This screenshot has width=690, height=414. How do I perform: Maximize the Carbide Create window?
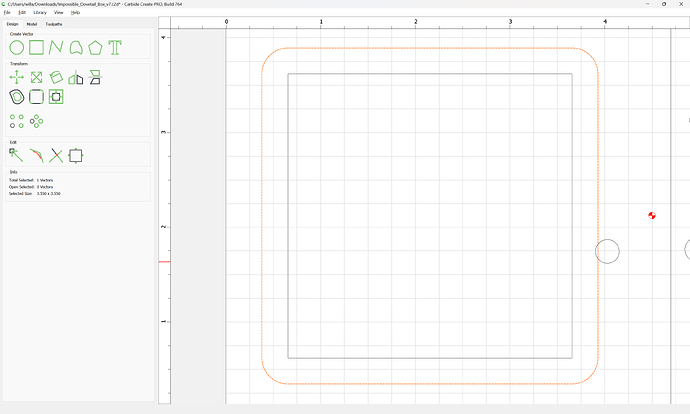(x=664, y=4)
